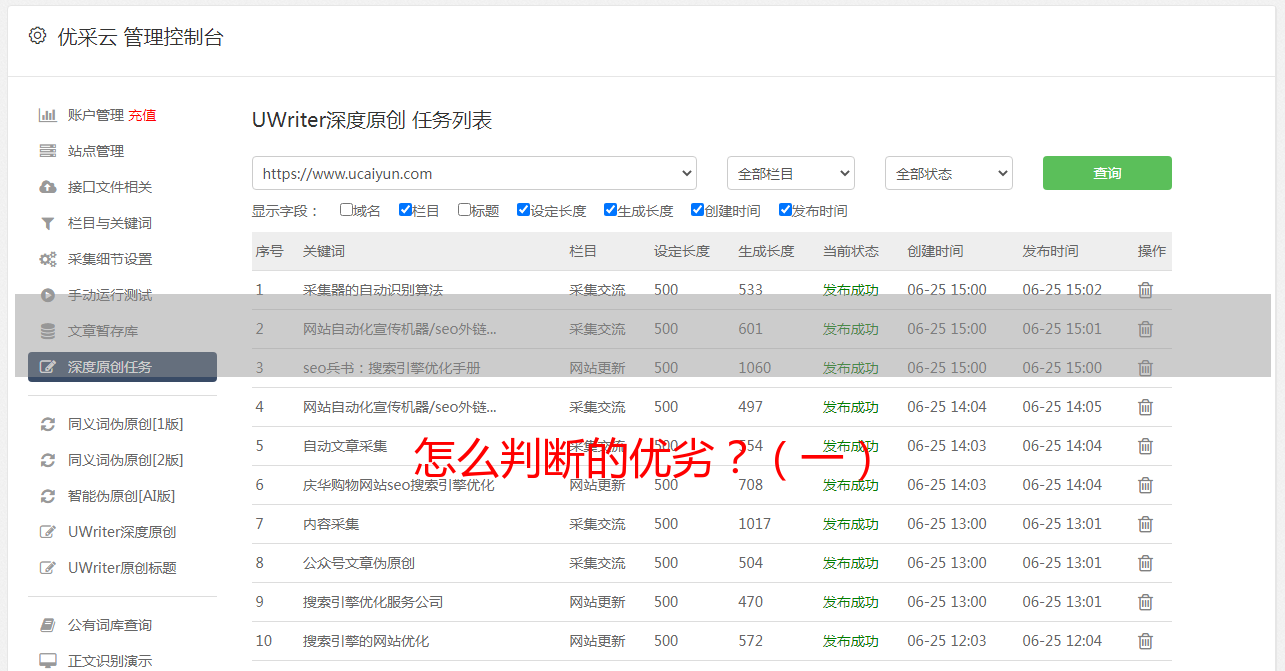Uncheck the 设定长度 field checkbox
Image resolution: width=1285 pixels, height=671 pixels.
523,210
